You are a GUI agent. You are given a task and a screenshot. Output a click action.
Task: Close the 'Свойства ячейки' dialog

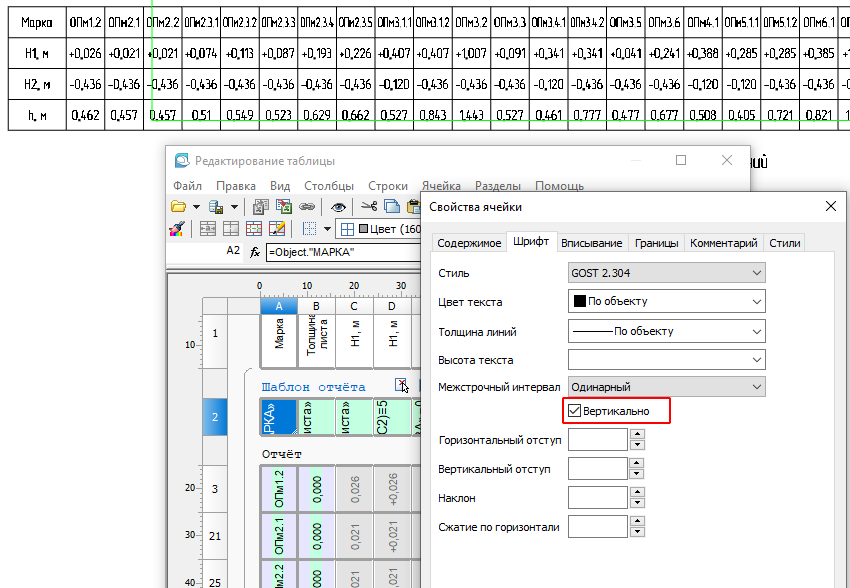click(830, 206)
